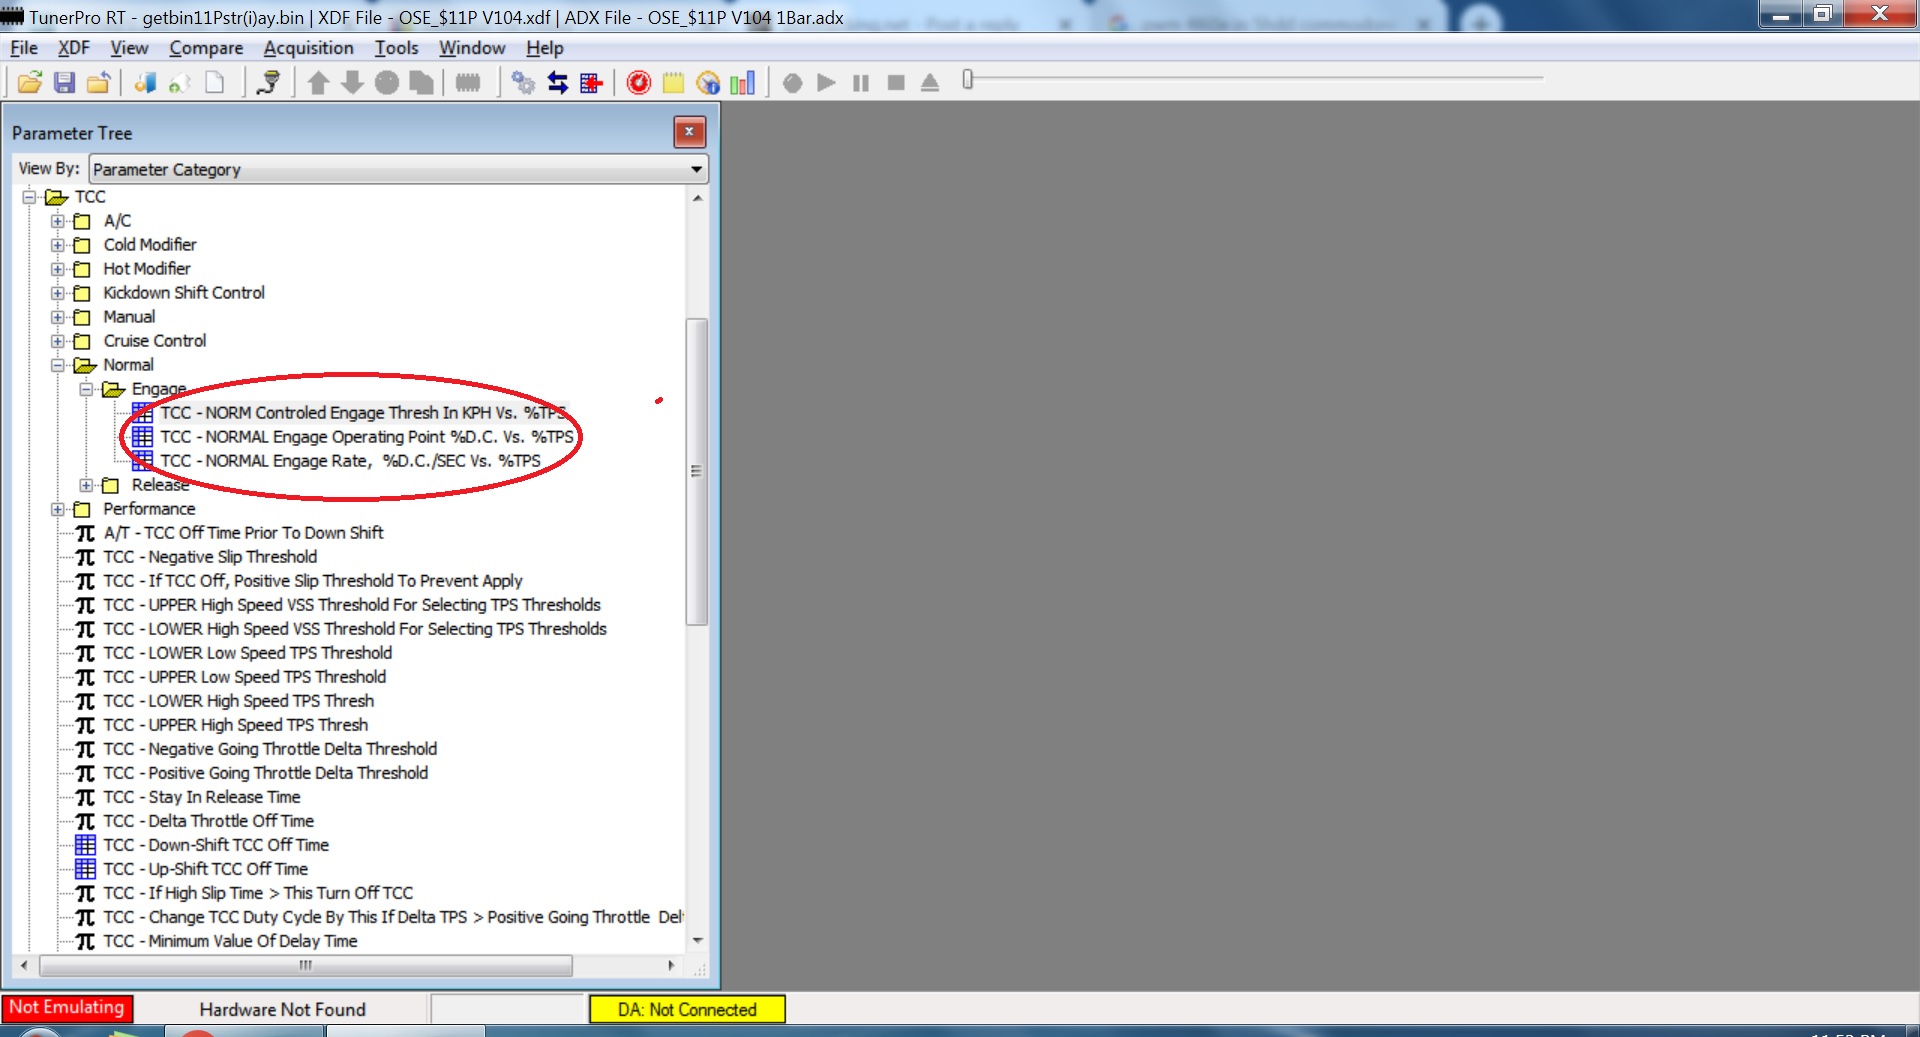Image resolution: width=1920 pixels, height=1037 pixels.
Task: Click the tree vertical scrollbar up arrow
Action: point(697,198)
